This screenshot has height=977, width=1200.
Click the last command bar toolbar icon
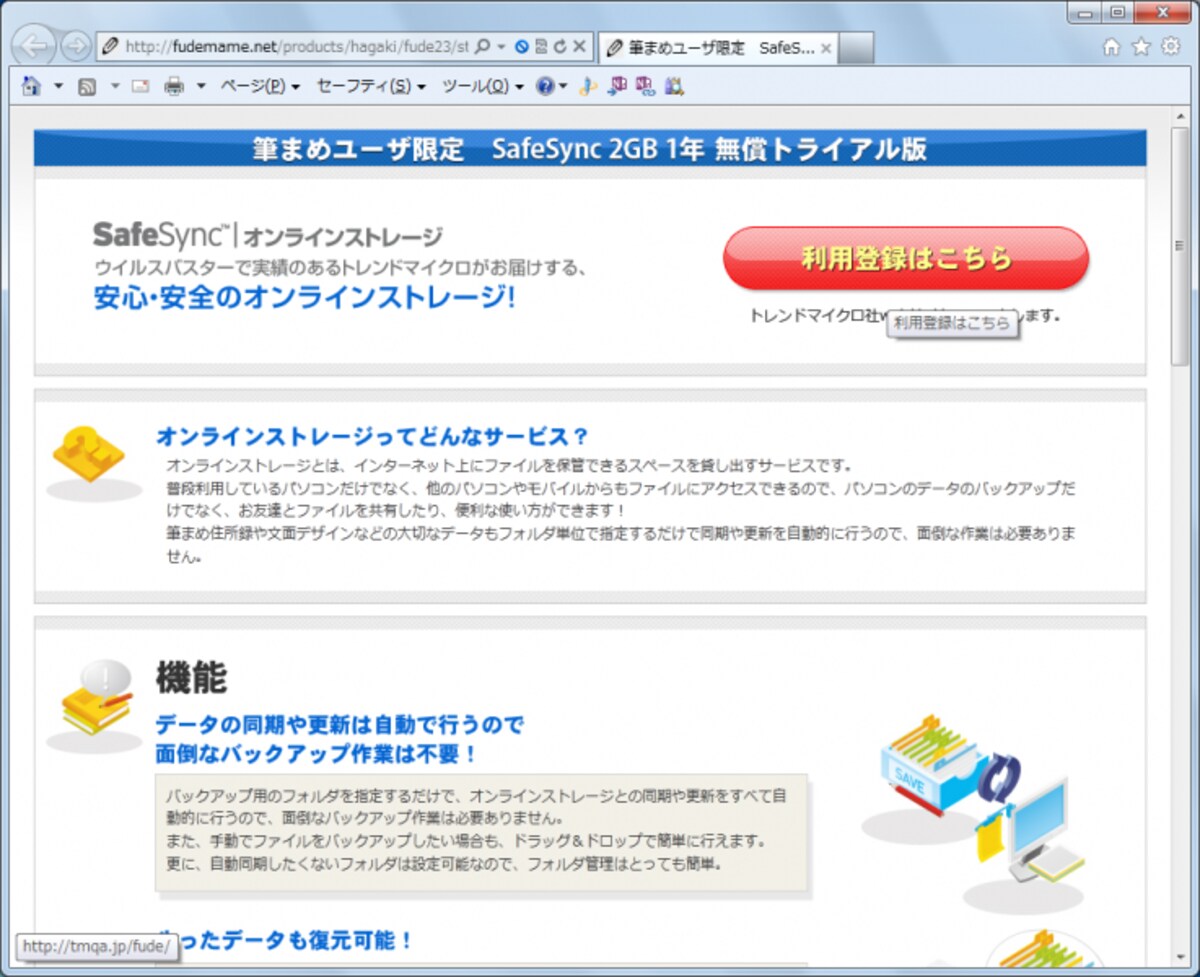[x=674, y=87]
